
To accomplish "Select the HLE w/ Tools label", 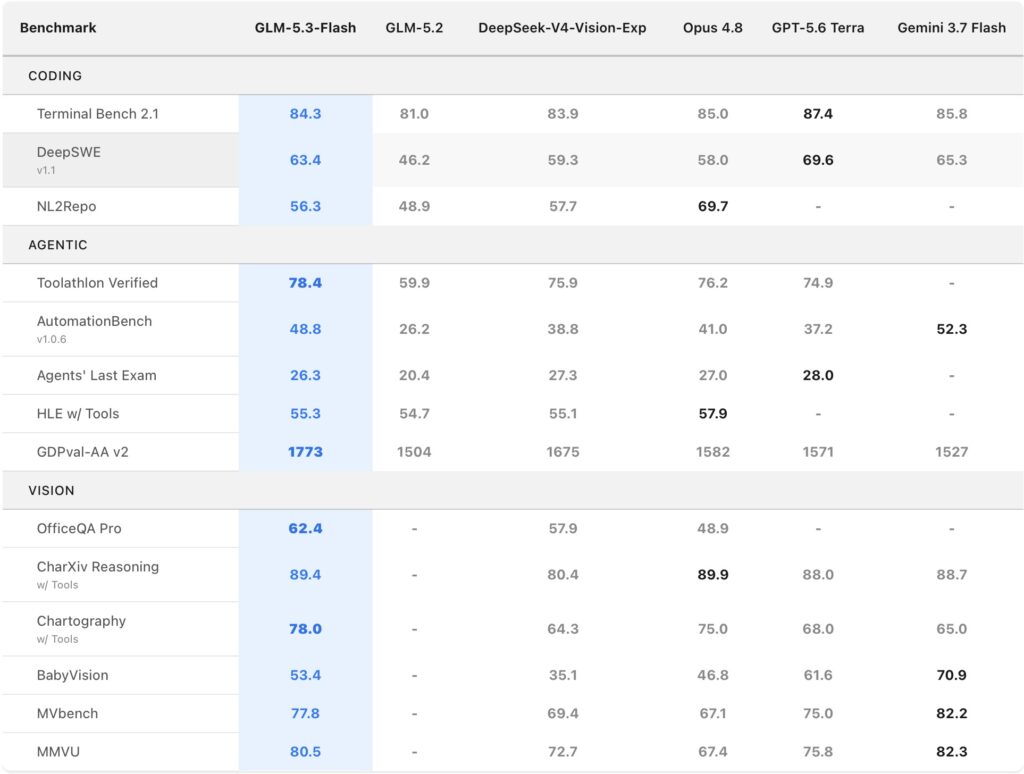I will point(78,413).
